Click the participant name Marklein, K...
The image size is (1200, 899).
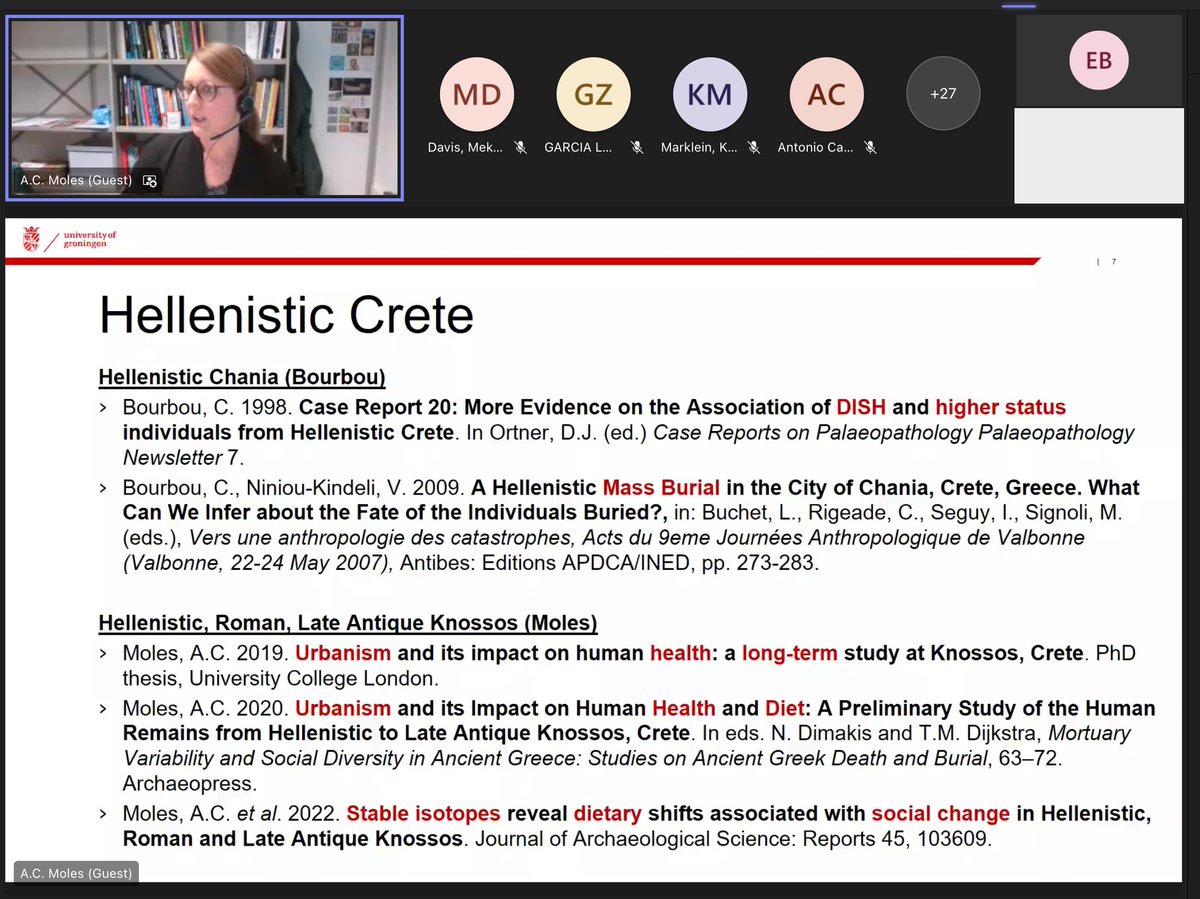pyautogui.click(x=700, y=148)
